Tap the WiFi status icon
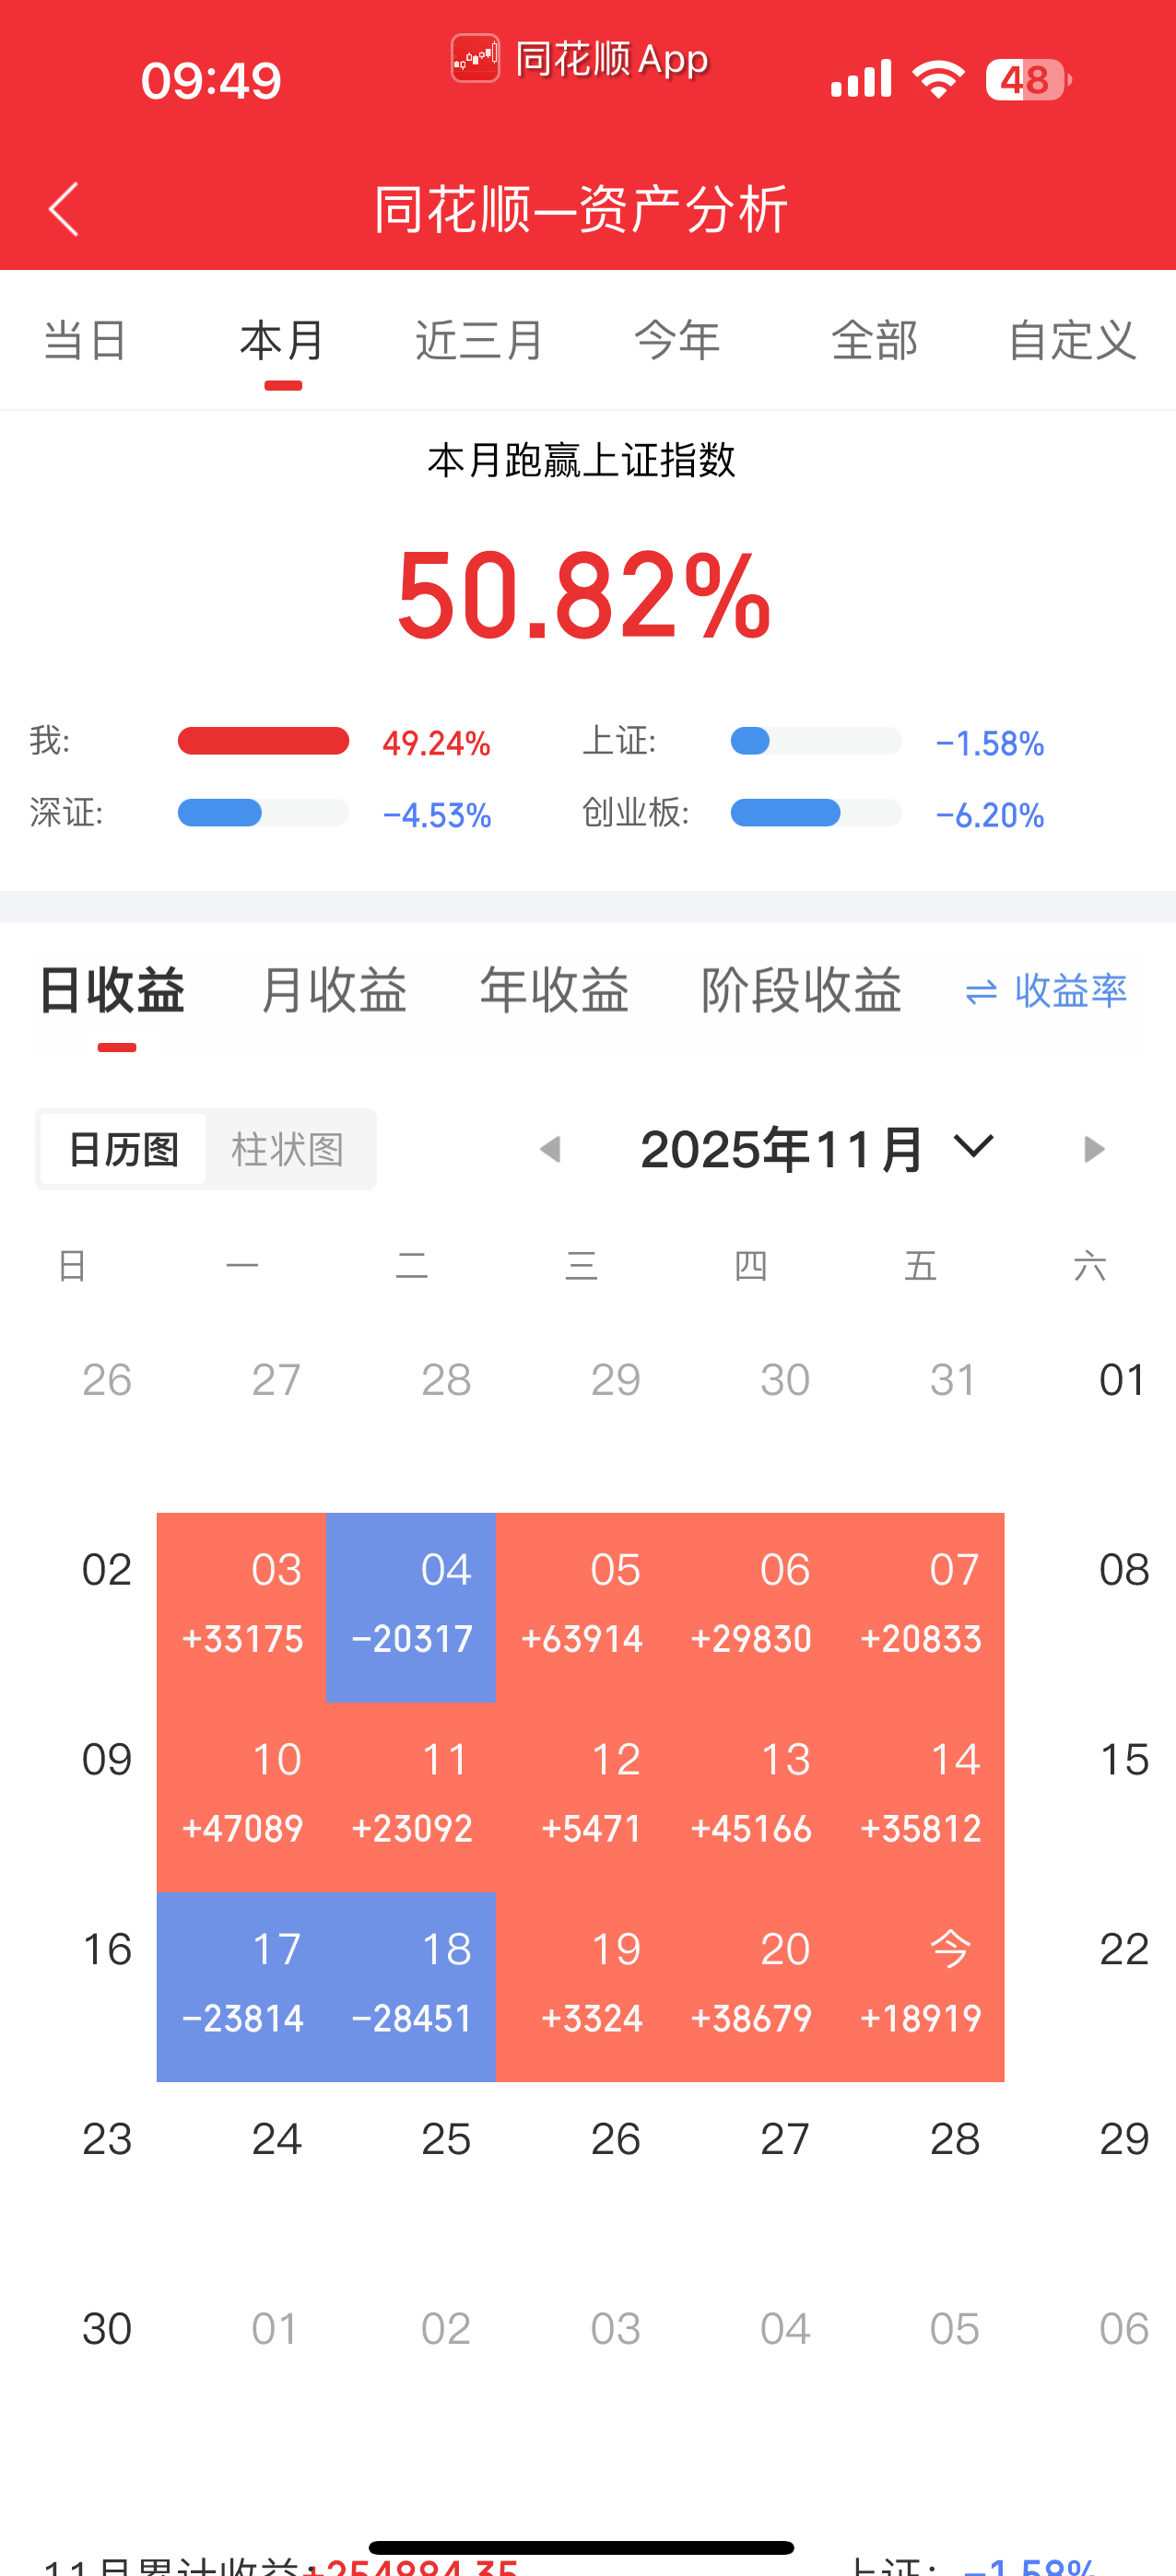The height and width of the screenshot is (2576, 1176). [938, 79]
